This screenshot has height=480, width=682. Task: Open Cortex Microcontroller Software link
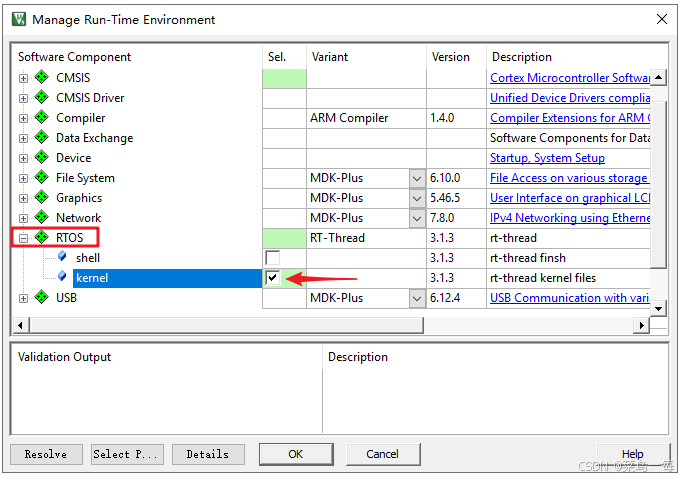pos(570,78)
